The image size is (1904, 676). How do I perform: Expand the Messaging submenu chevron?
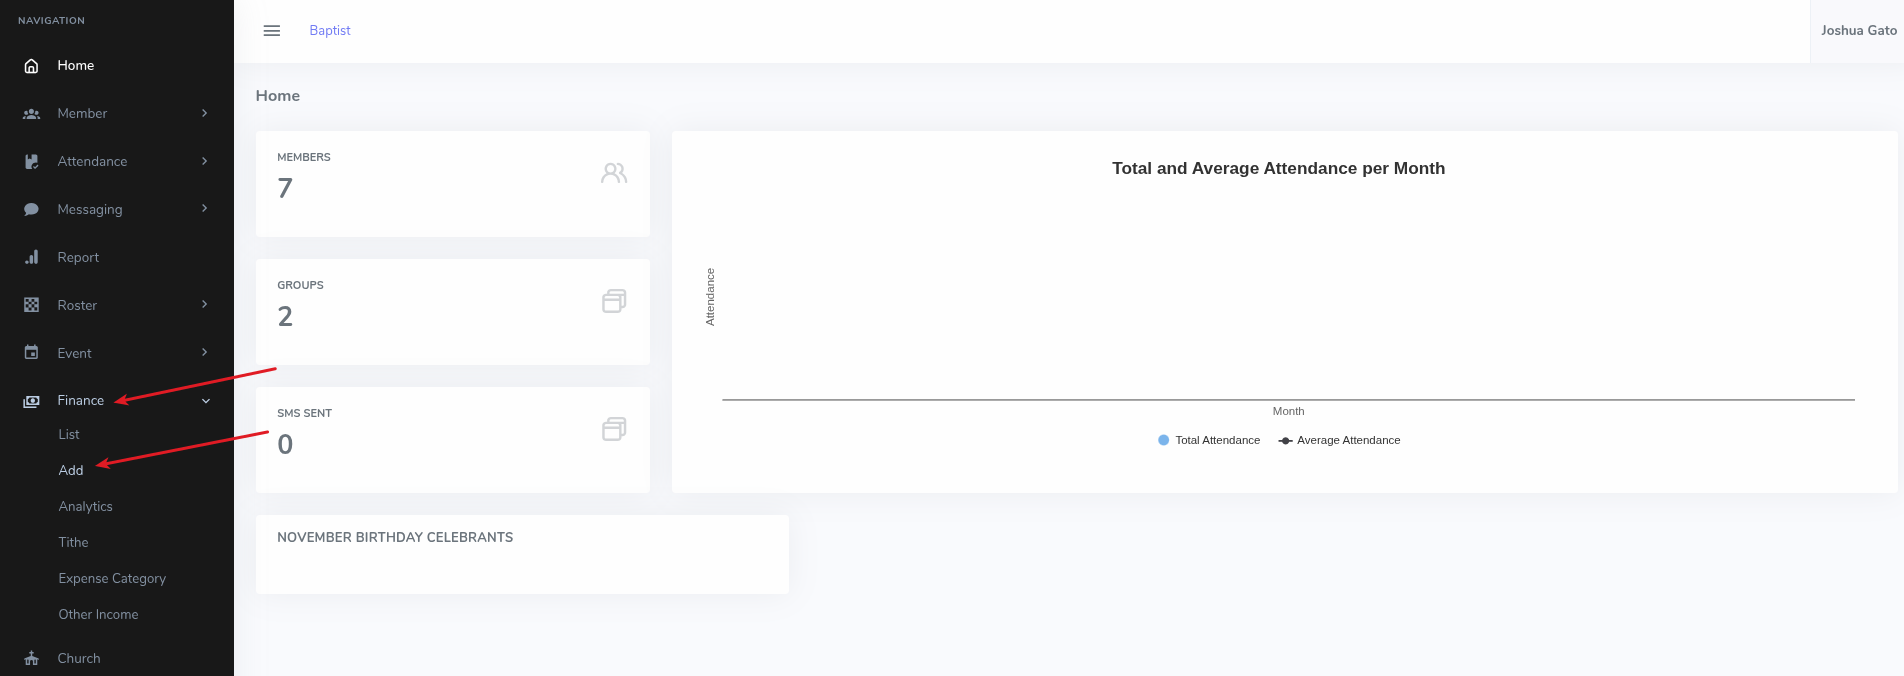coord(205,208)
